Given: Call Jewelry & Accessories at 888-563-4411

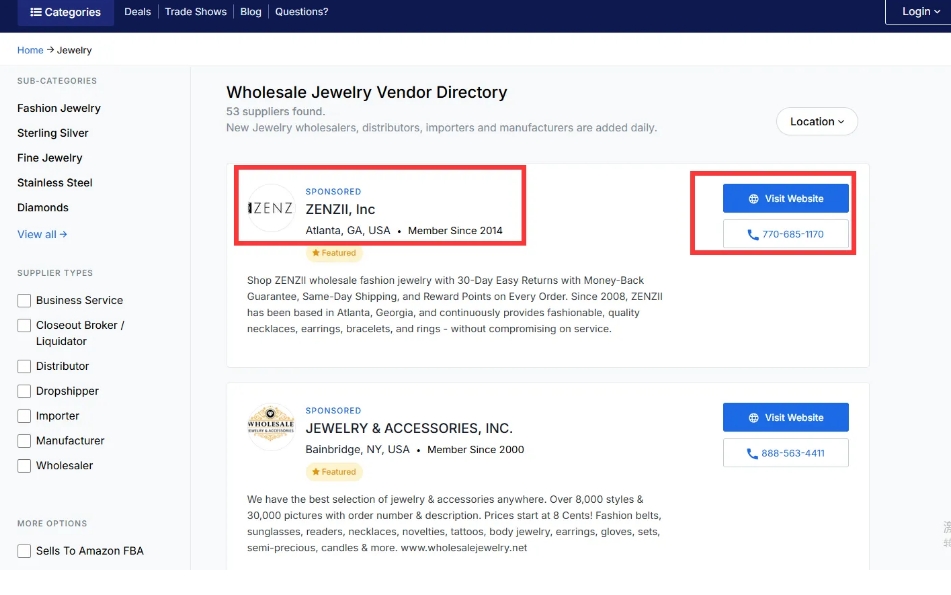Looking at the screenshot, I should (785, 453).
